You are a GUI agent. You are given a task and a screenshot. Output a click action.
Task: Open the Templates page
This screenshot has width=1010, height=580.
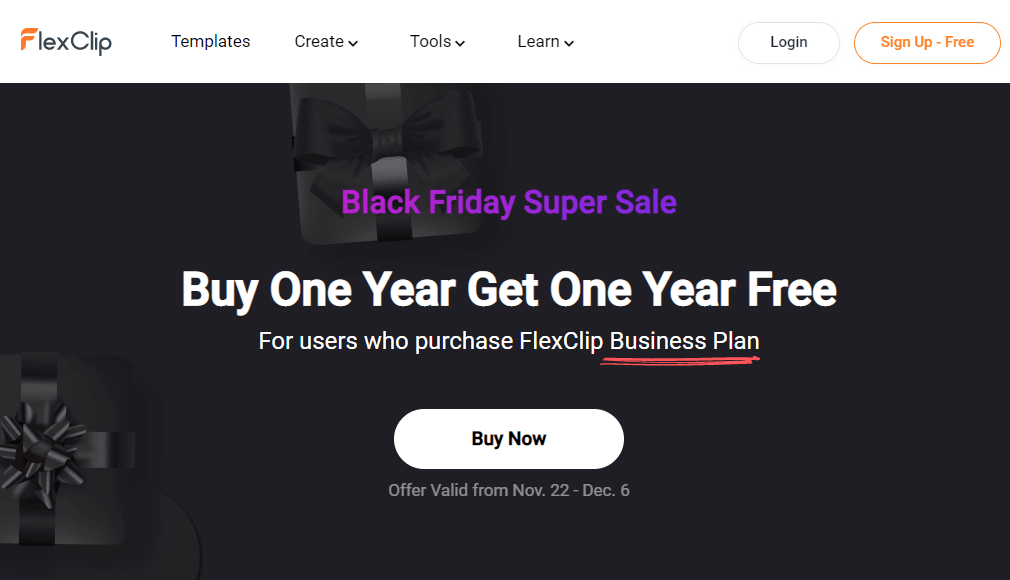[211, 41]
